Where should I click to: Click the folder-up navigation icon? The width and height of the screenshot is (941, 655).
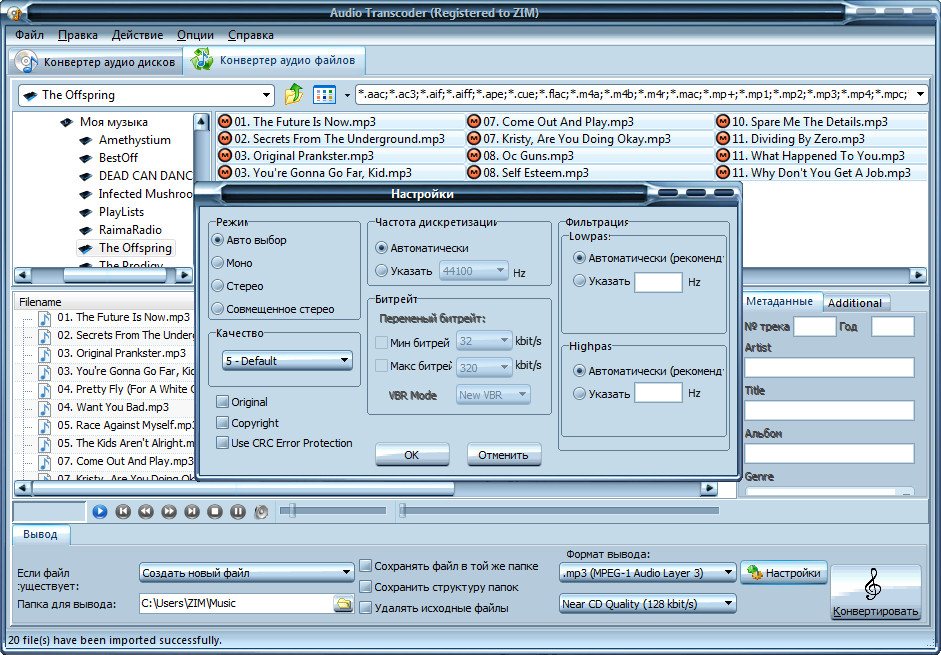coord(294,95)
